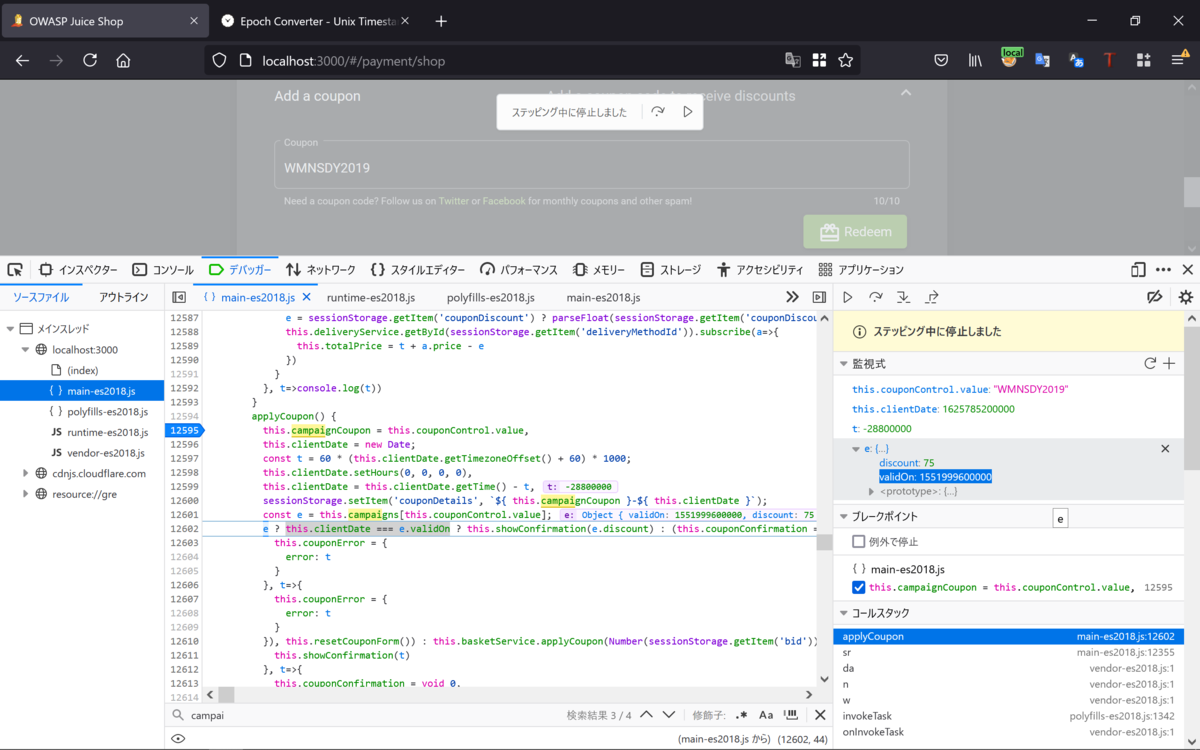Collapse the watch expressions section
The width and height of the screenshot is (1200, 750).
(842, 364)
